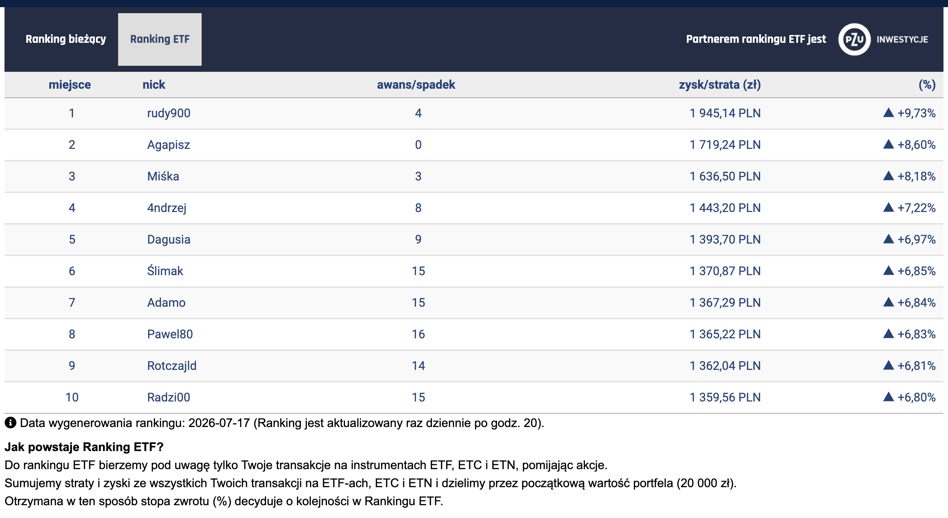Select the nick Adamo
The image size is (948, 518).
pyautogui.click(x=166, y=302)
